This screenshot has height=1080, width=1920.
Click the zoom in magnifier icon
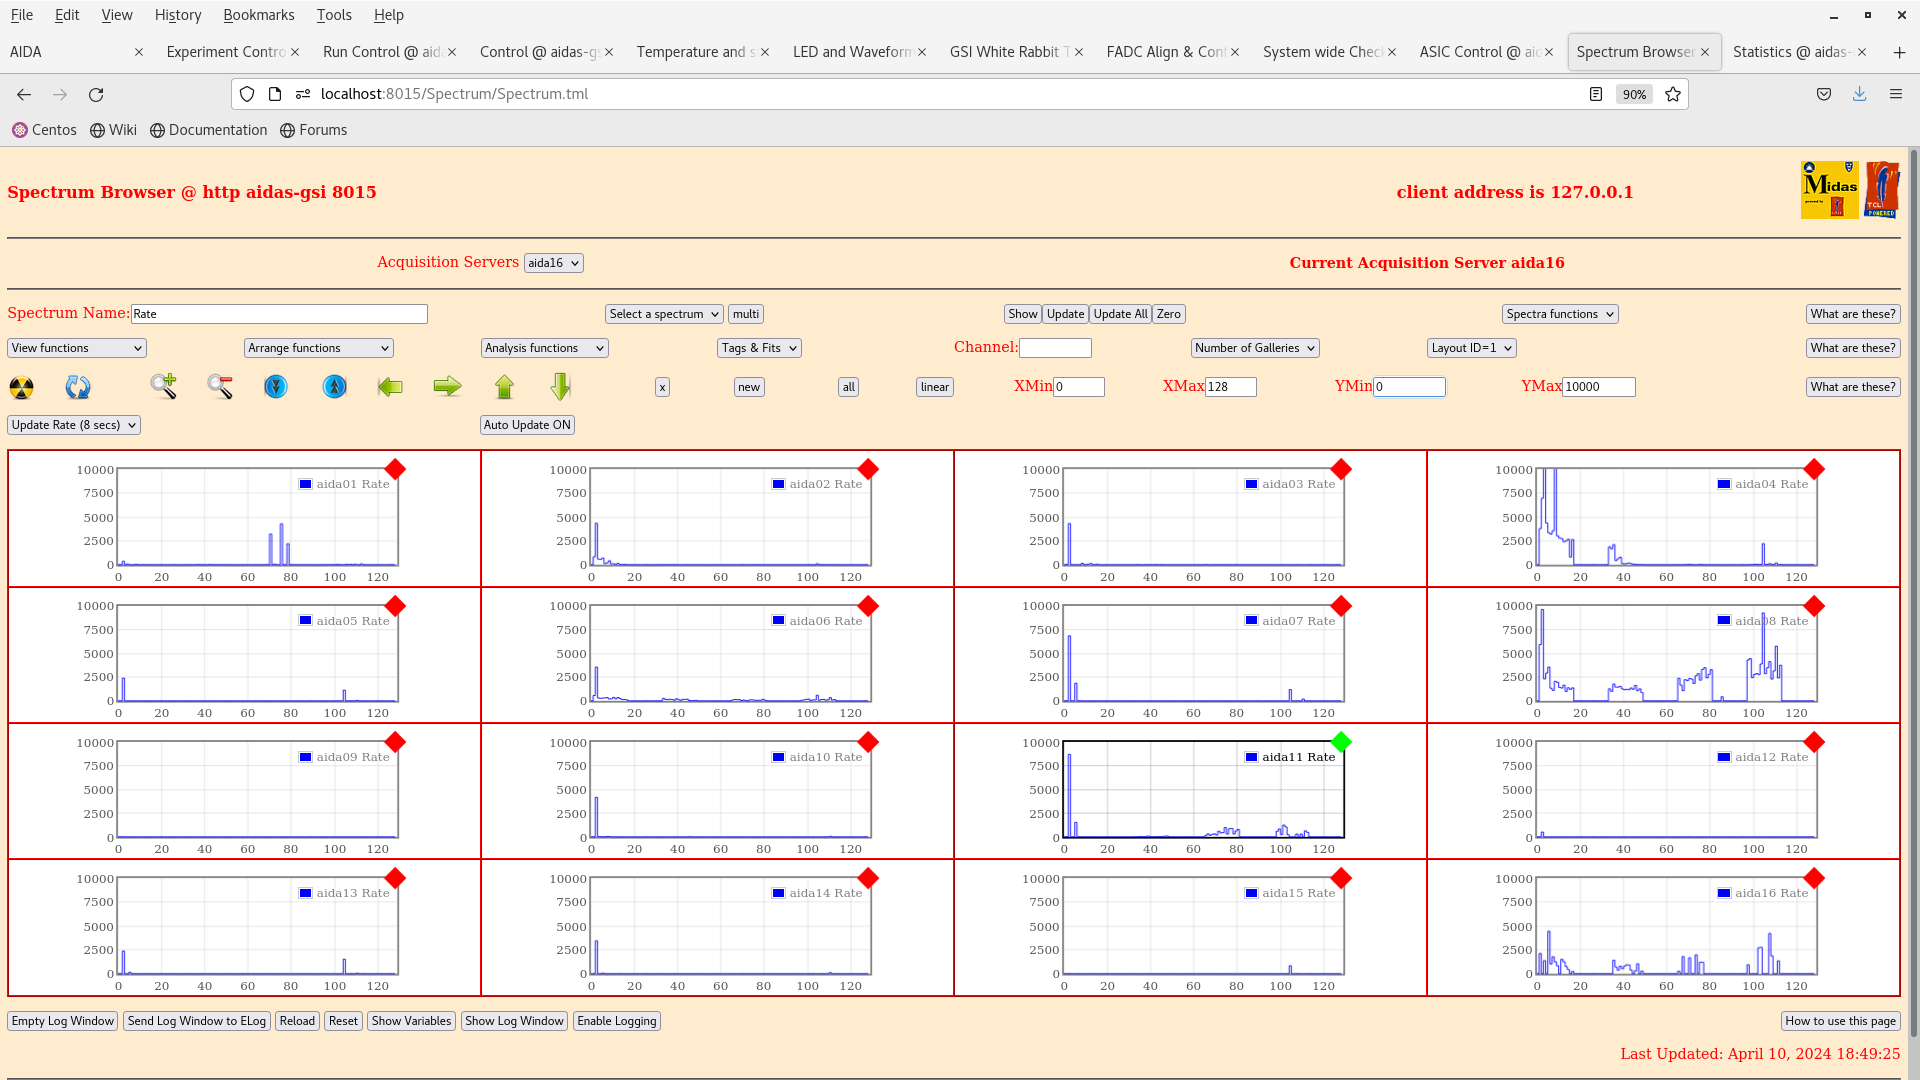(164, 386)
